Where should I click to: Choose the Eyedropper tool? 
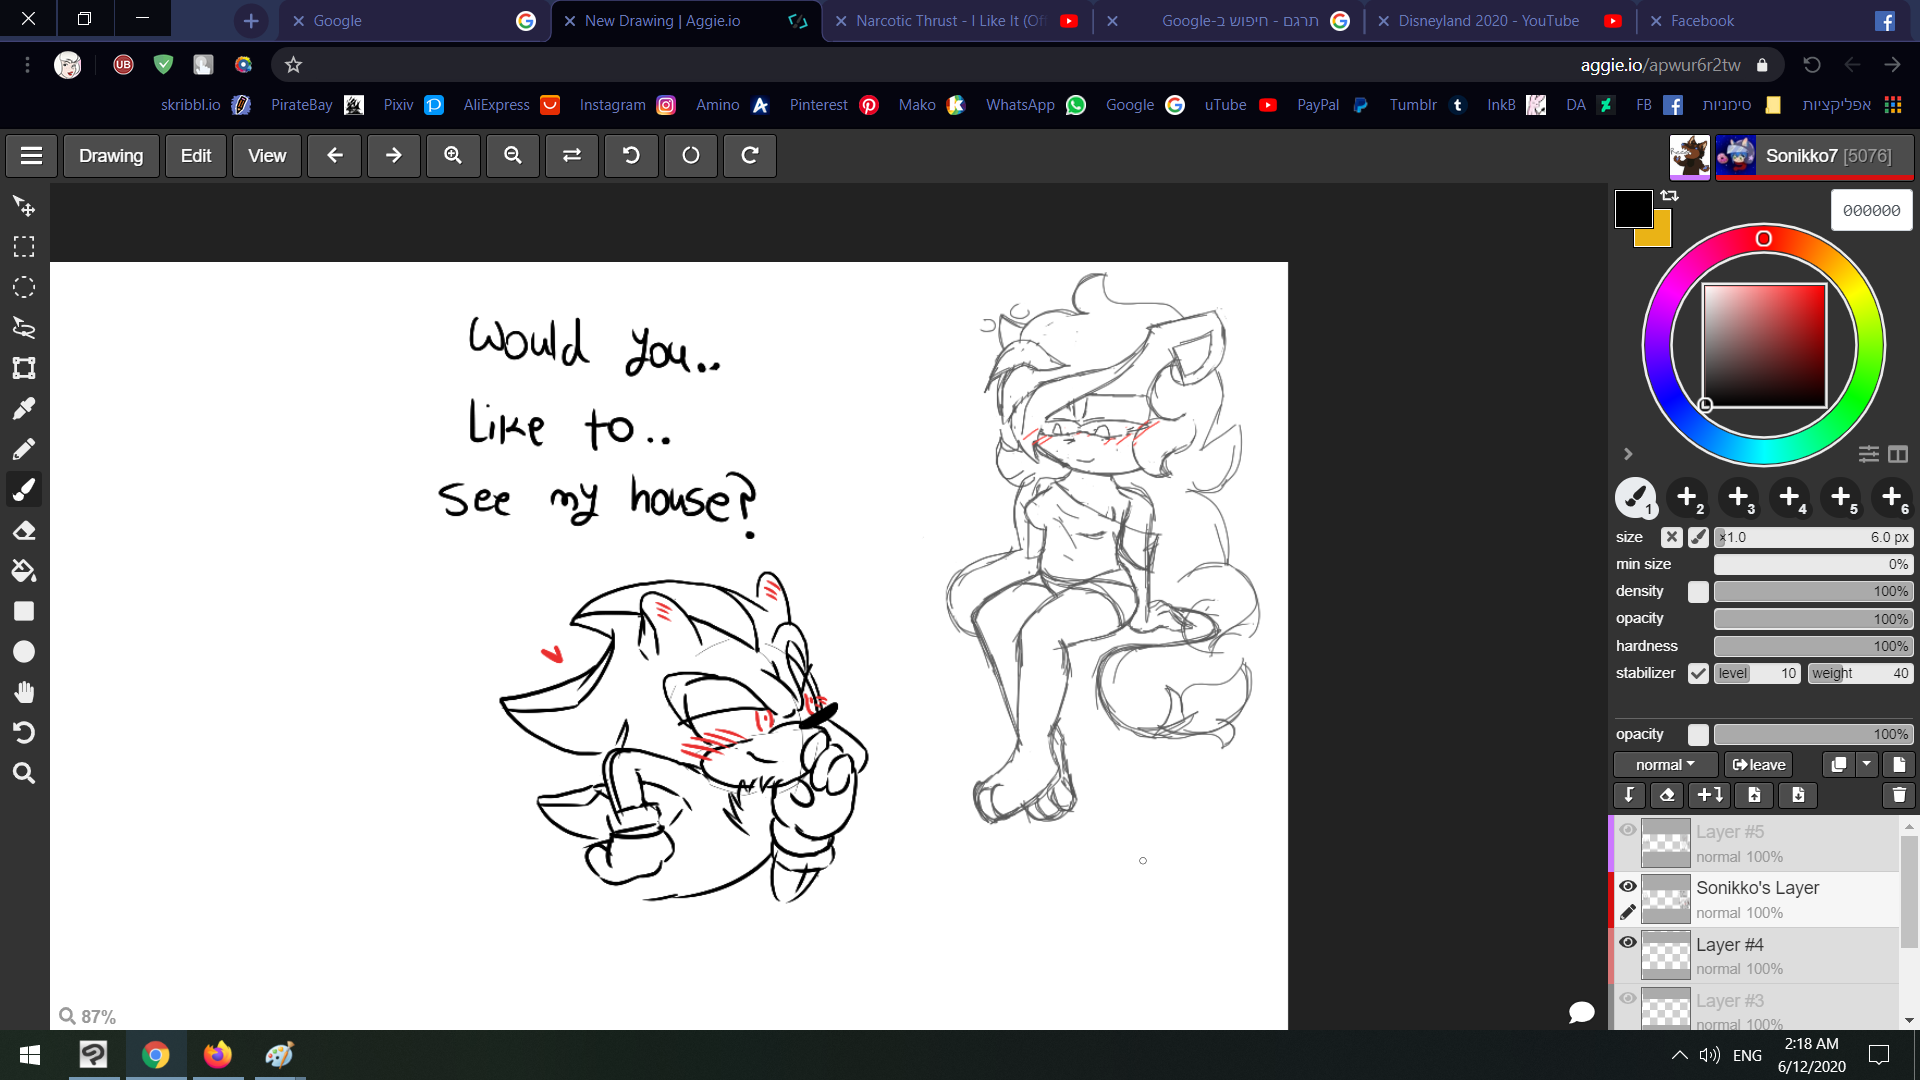pyautogui.click(x=24, y=408)
